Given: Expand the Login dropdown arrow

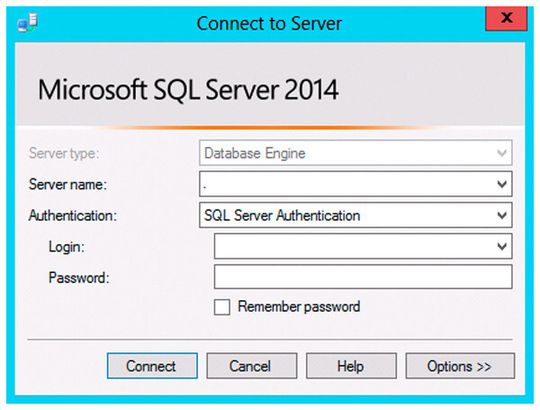Looking at the screenshot, I should pyautogui.click(x=502, y=246).
